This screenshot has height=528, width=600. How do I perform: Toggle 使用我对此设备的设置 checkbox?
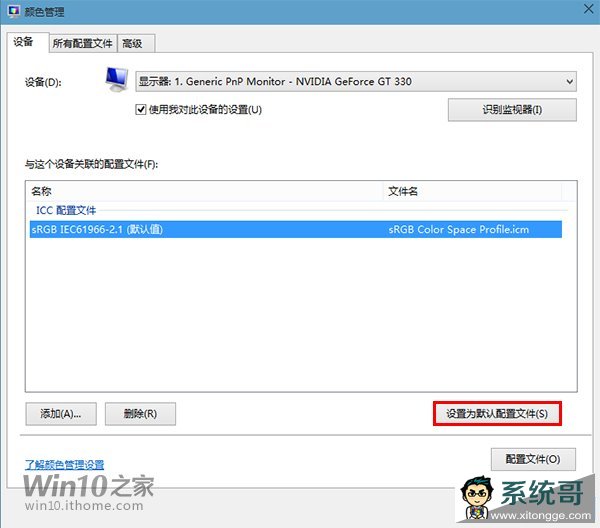click(x=141, y=110)
